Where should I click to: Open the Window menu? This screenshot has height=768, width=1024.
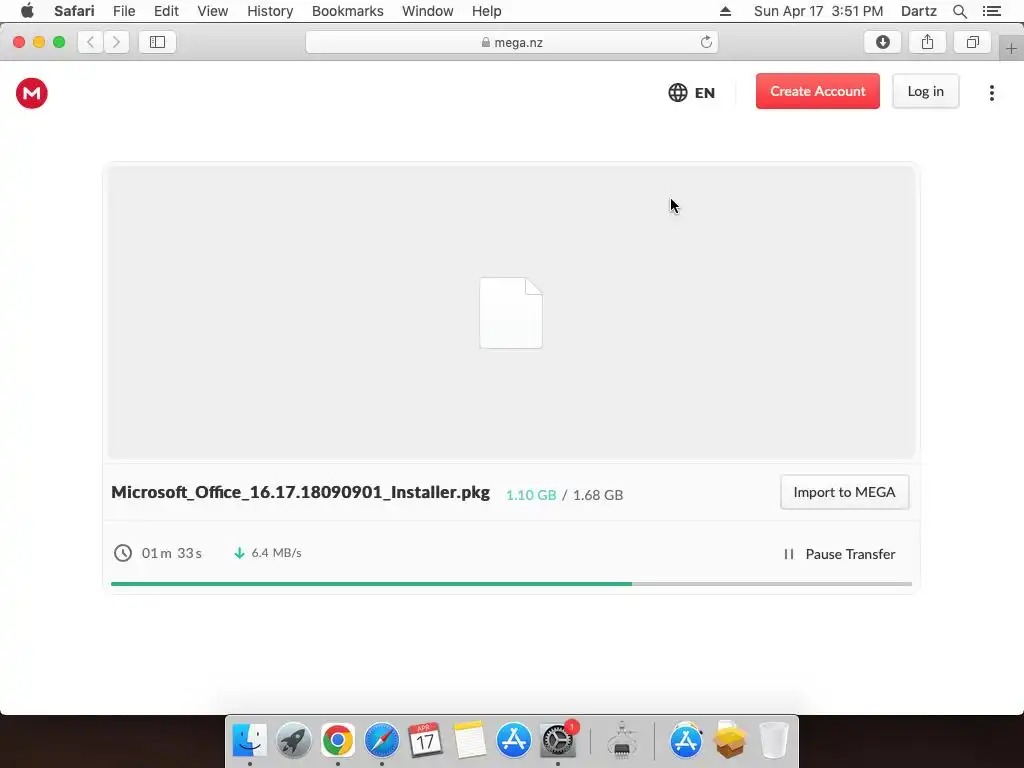pyautogui.click(x=428, y=11)
